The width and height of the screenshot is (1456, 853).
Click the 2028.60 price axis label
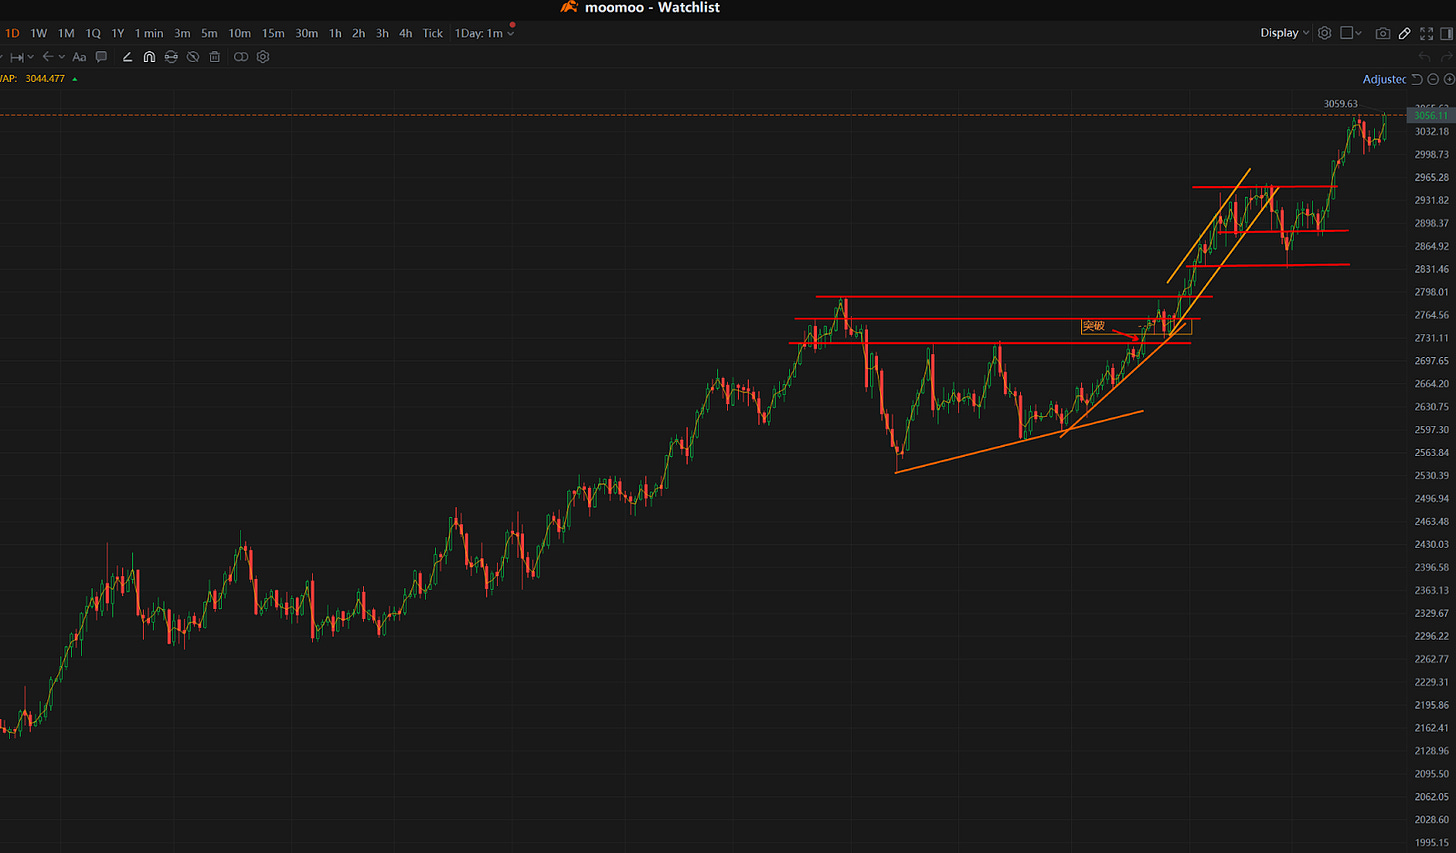[x=1432, y=820]
